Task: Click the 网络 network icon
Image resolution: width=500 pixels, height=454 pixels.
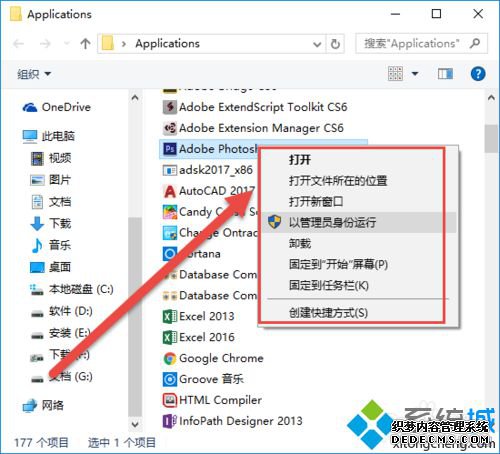Action: pos(30,406)
